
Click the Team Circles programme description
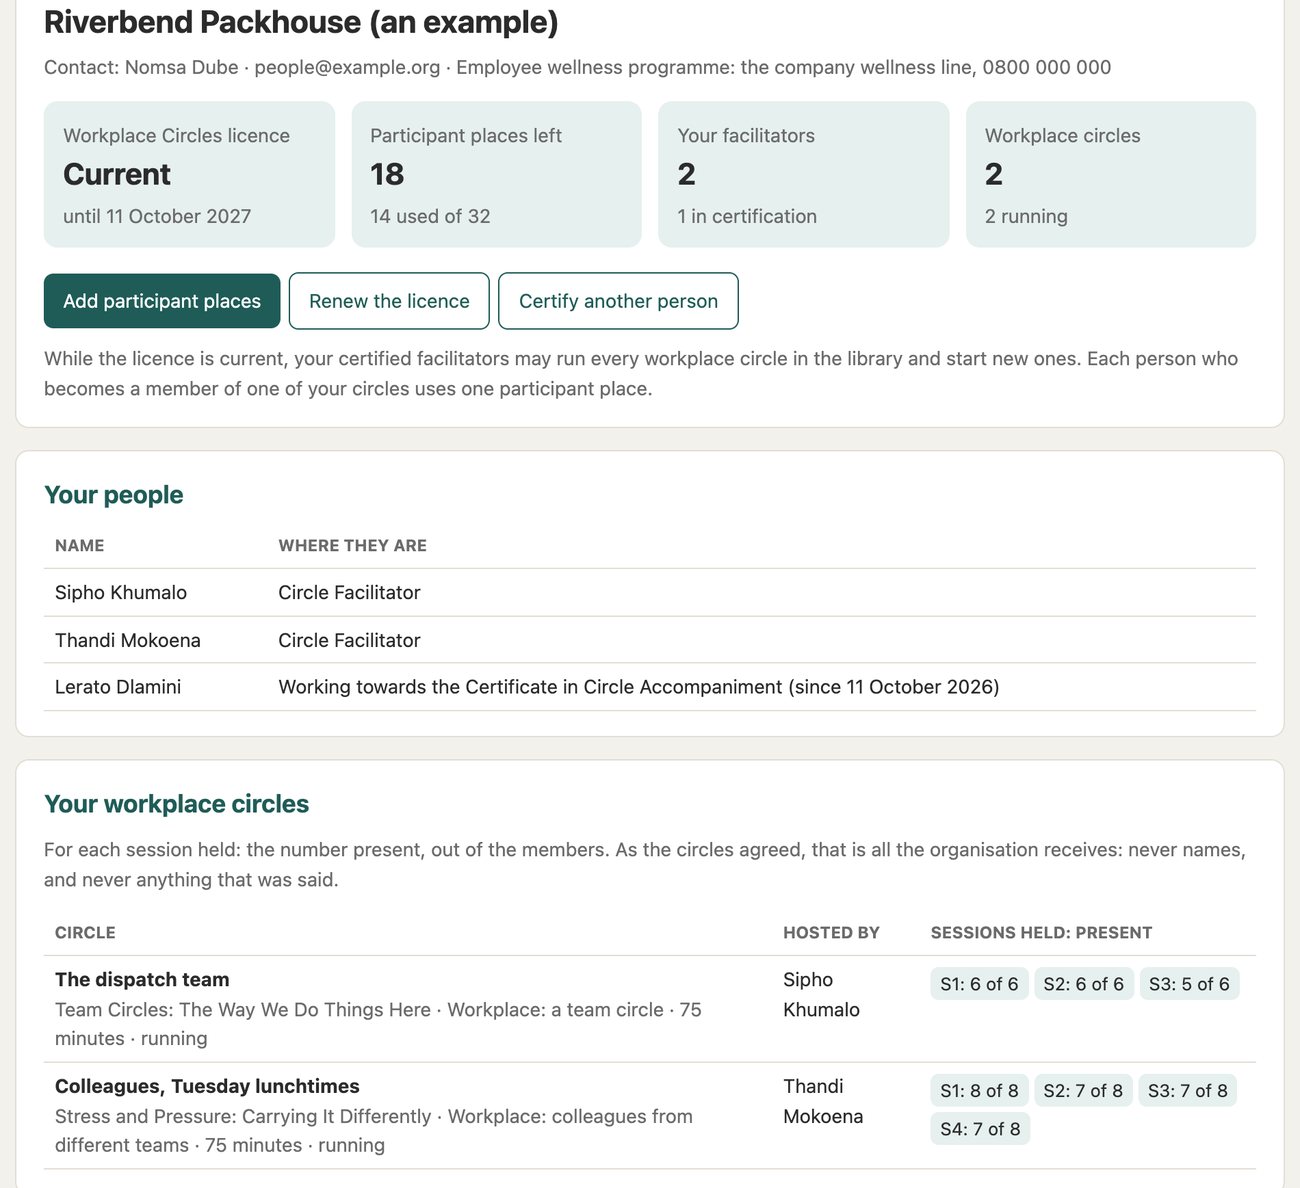click(x=378, y=1024)
